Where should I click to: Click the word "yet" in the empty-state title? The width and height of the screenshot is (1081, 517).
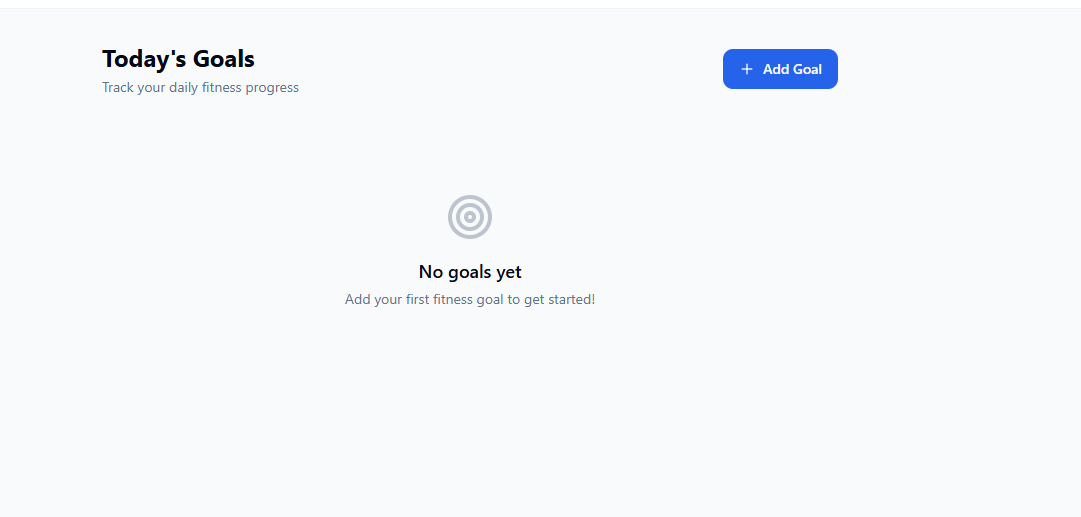pos(509,272)
